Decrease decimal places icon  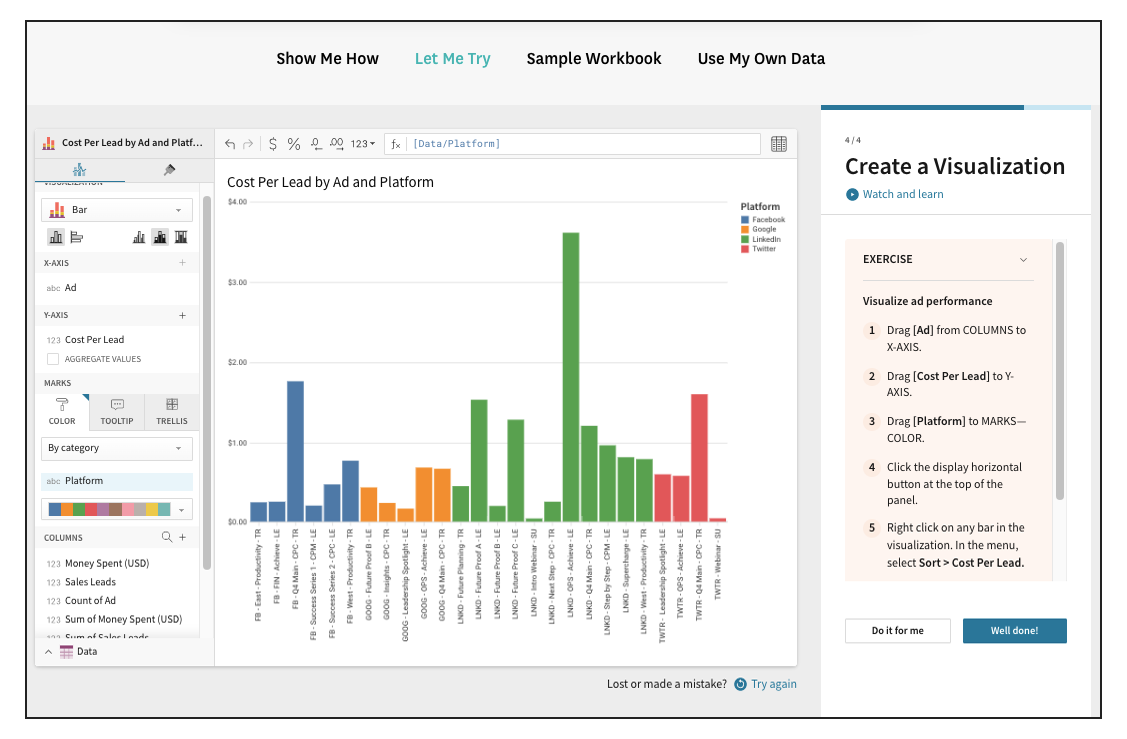click(316, 144)
